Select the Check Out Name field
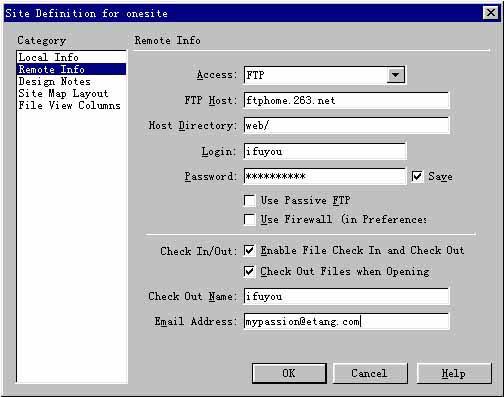Screen dimensions: 504x397 click(346, 296)
